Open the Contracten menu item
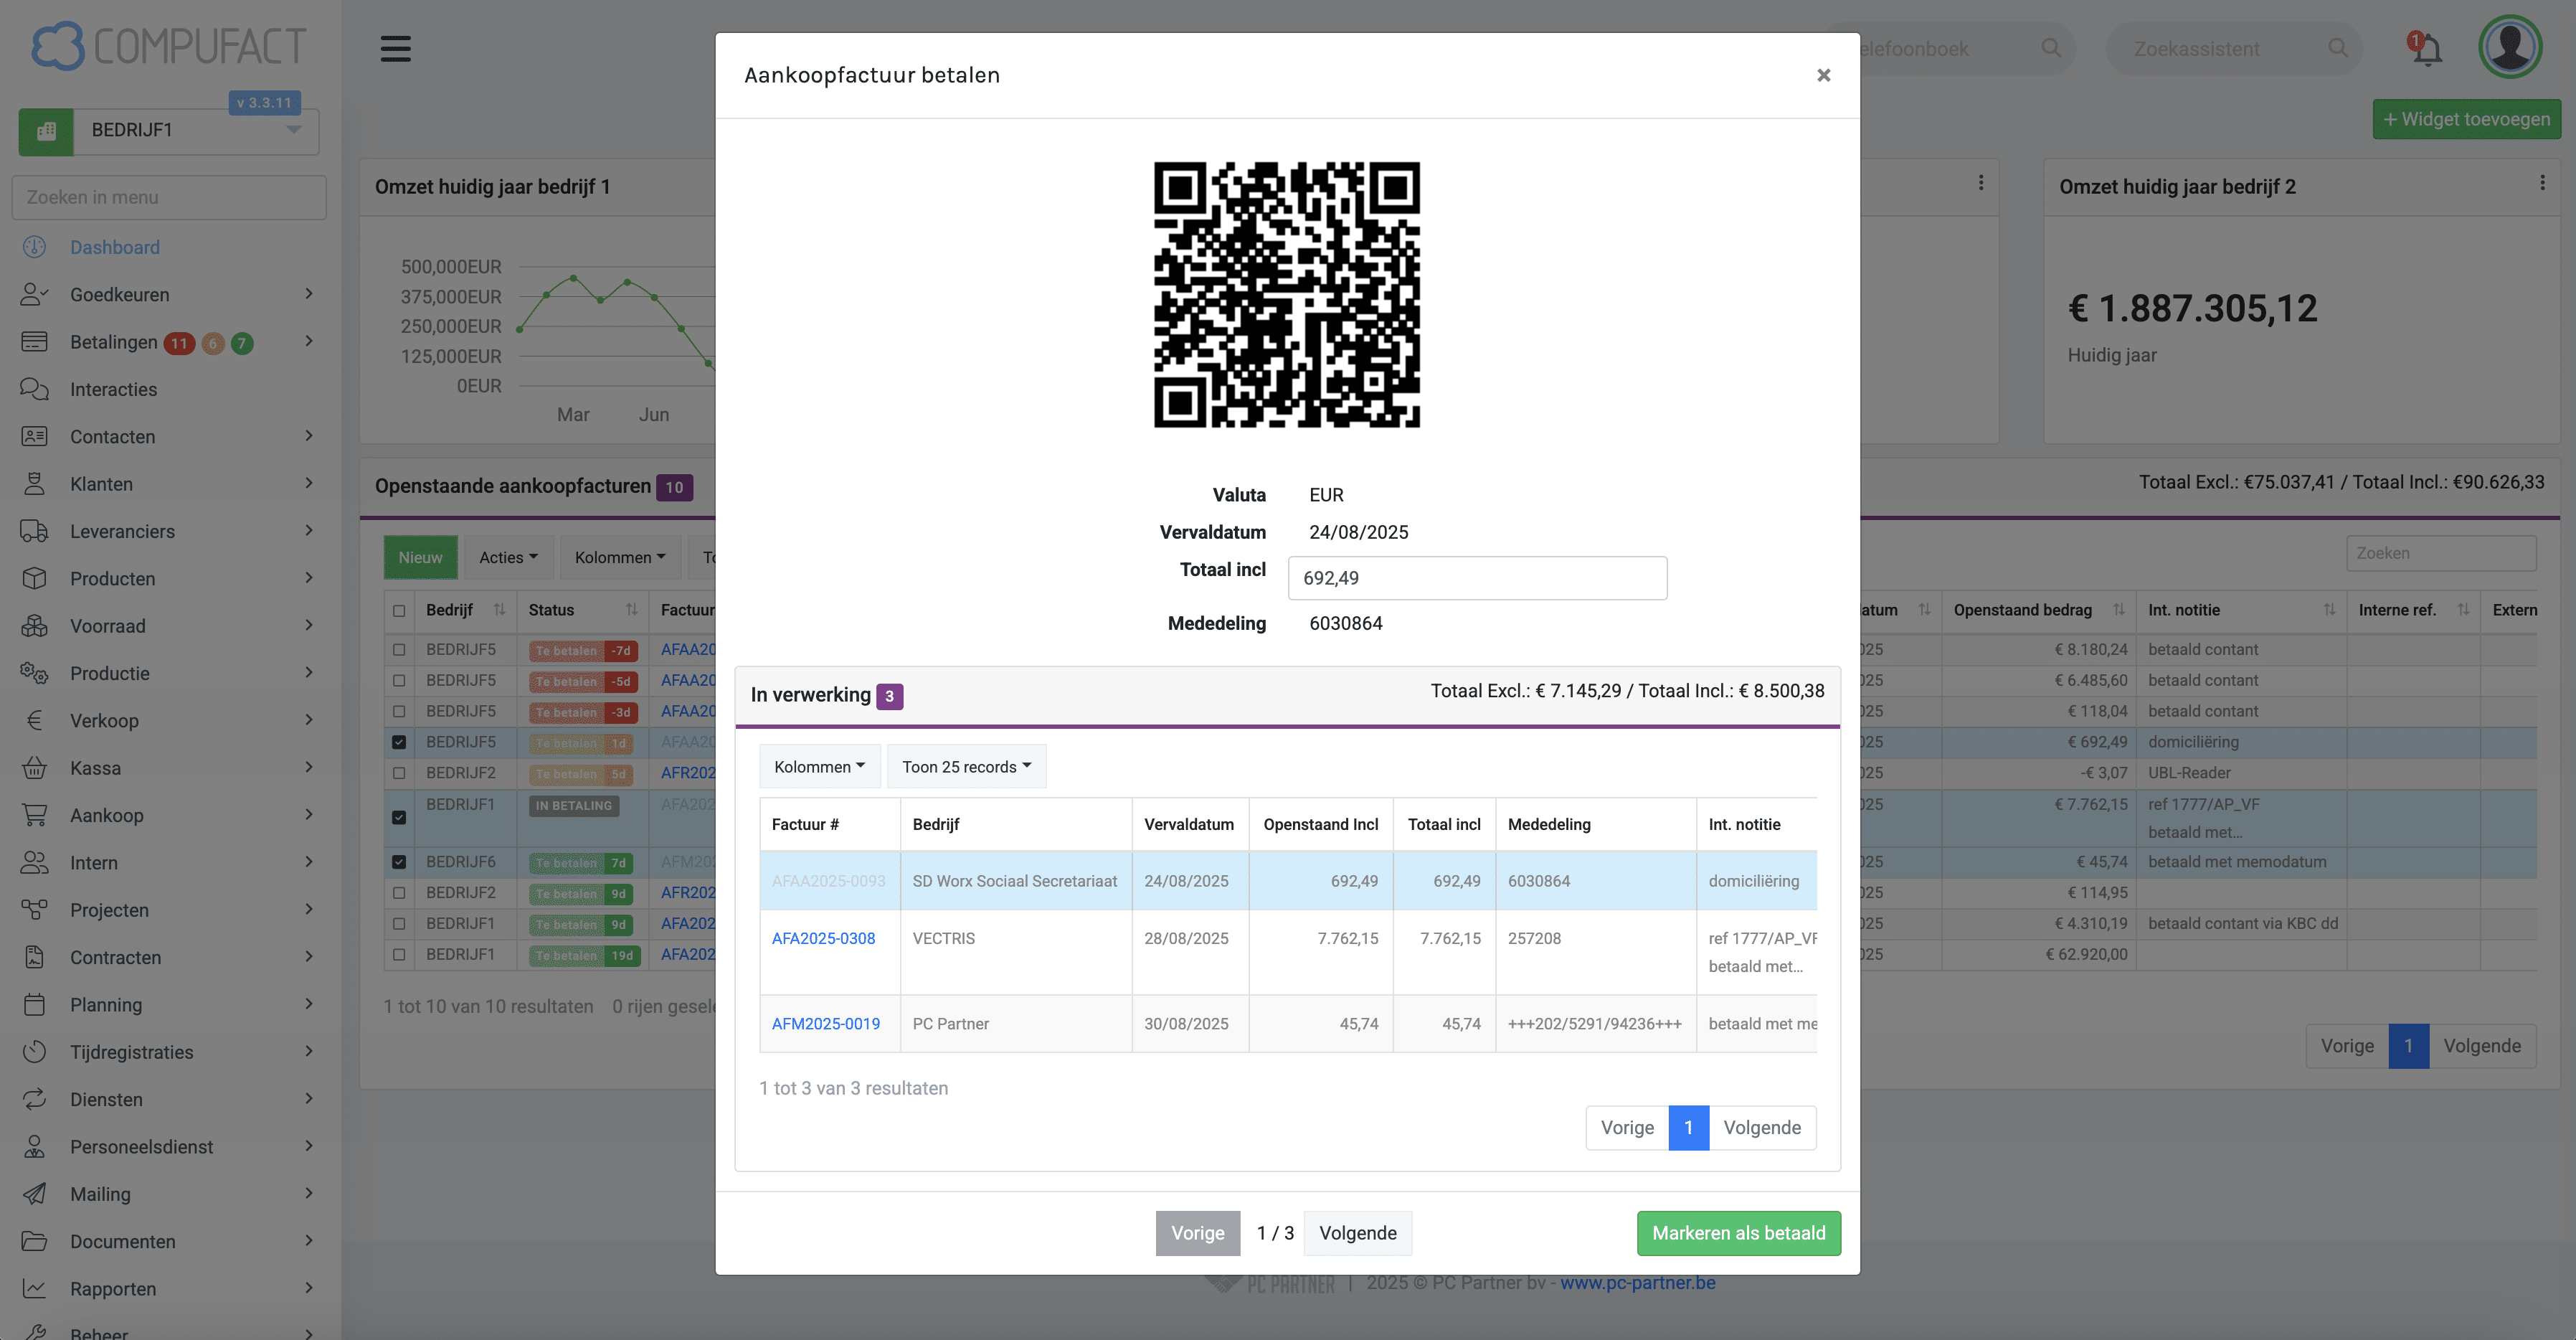2576x1340 pixels. click(x=115, y=957)
